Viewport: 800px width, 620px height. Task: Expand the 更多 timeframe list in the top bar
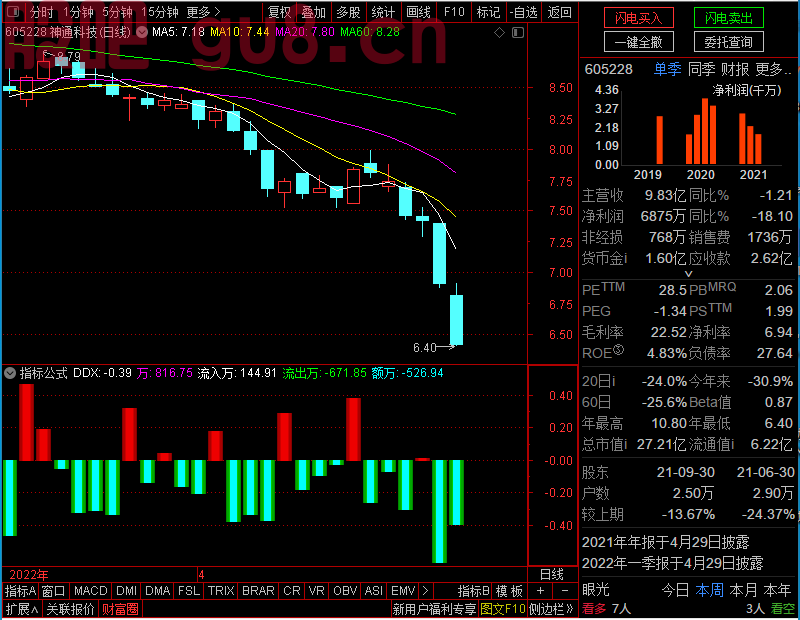point(203,12)
